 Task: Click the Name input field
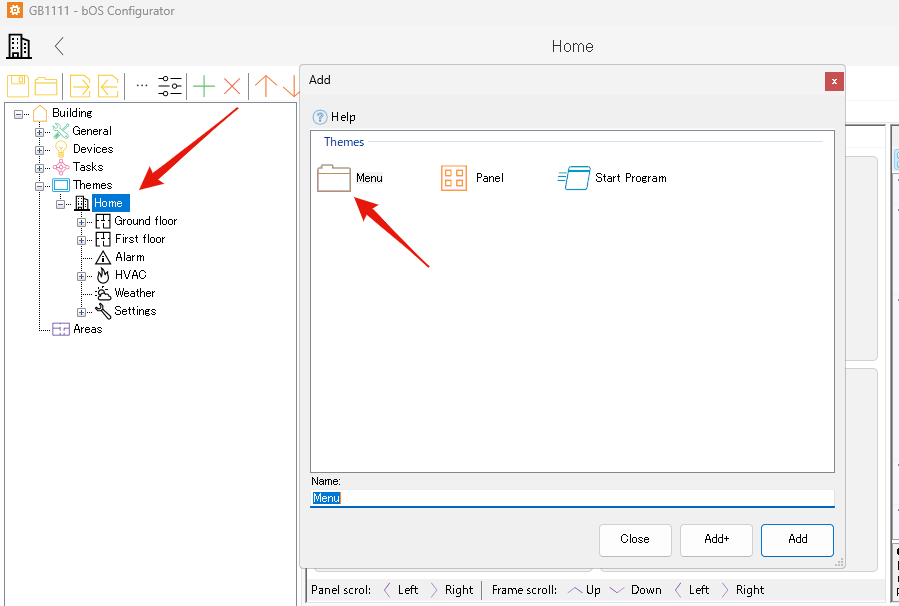click(572, 498)
